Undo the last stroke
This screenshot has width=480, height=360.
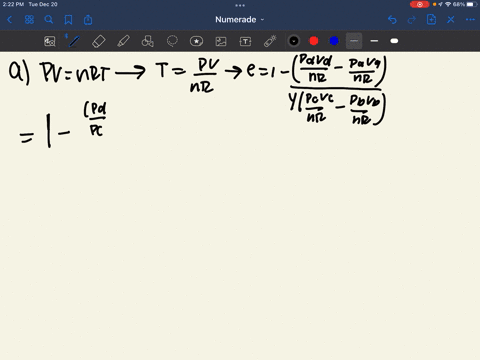coord(392,20)
